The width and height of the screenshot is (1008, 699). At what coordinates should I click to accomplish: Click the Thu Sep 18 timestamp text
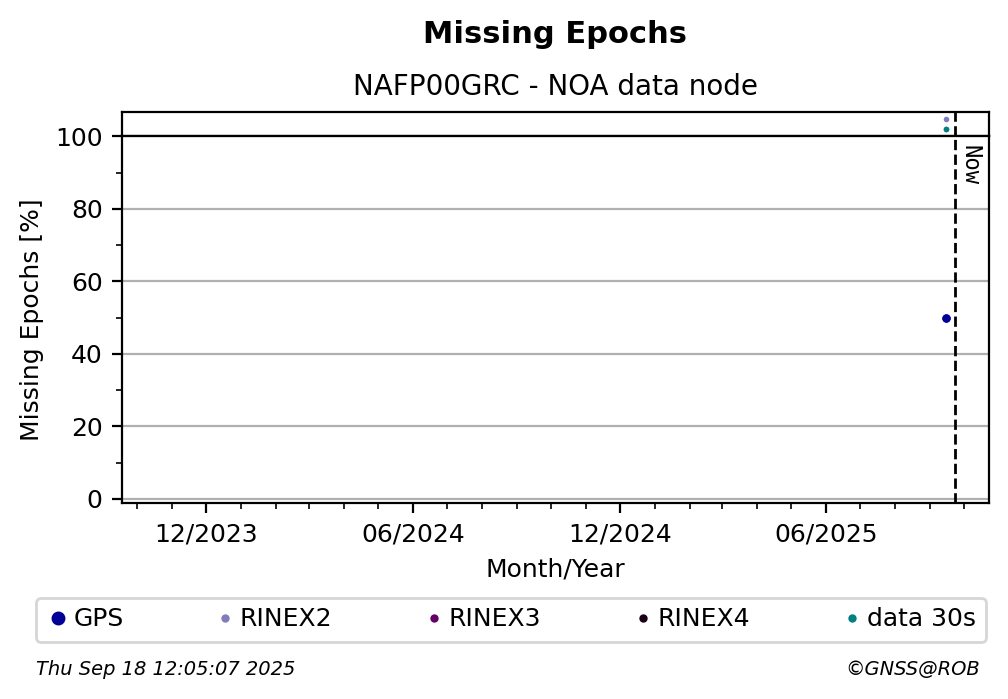pyautogui.click(x=165, y=669)
